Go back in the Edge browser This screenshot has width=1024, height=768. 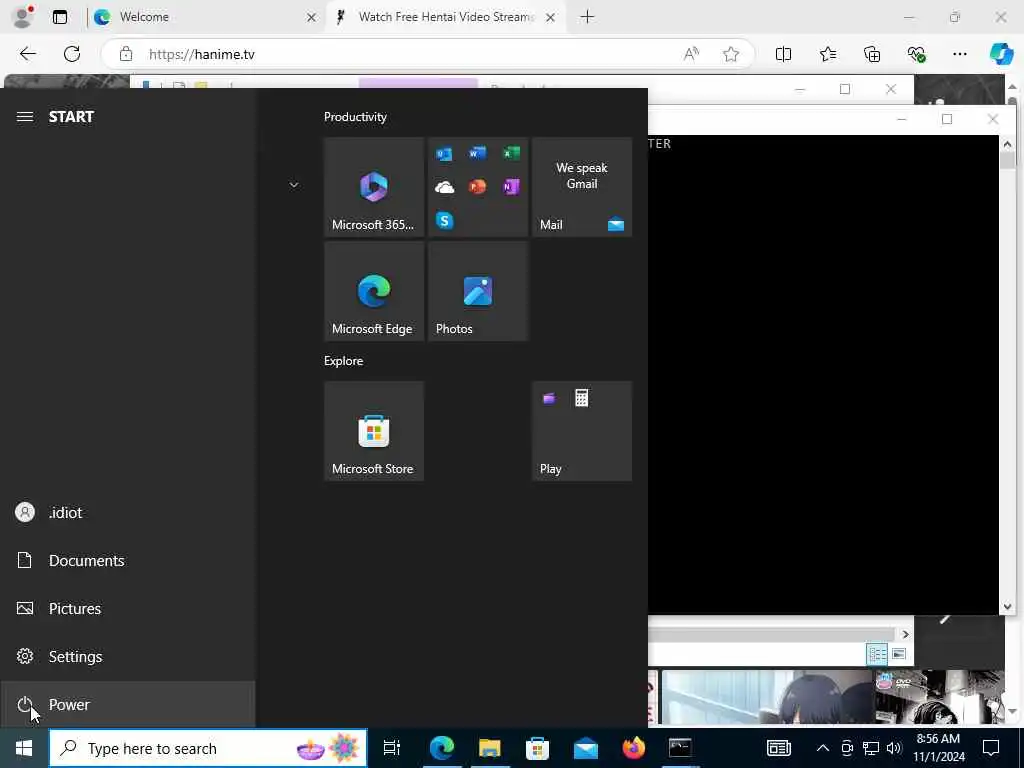(27, 54)
